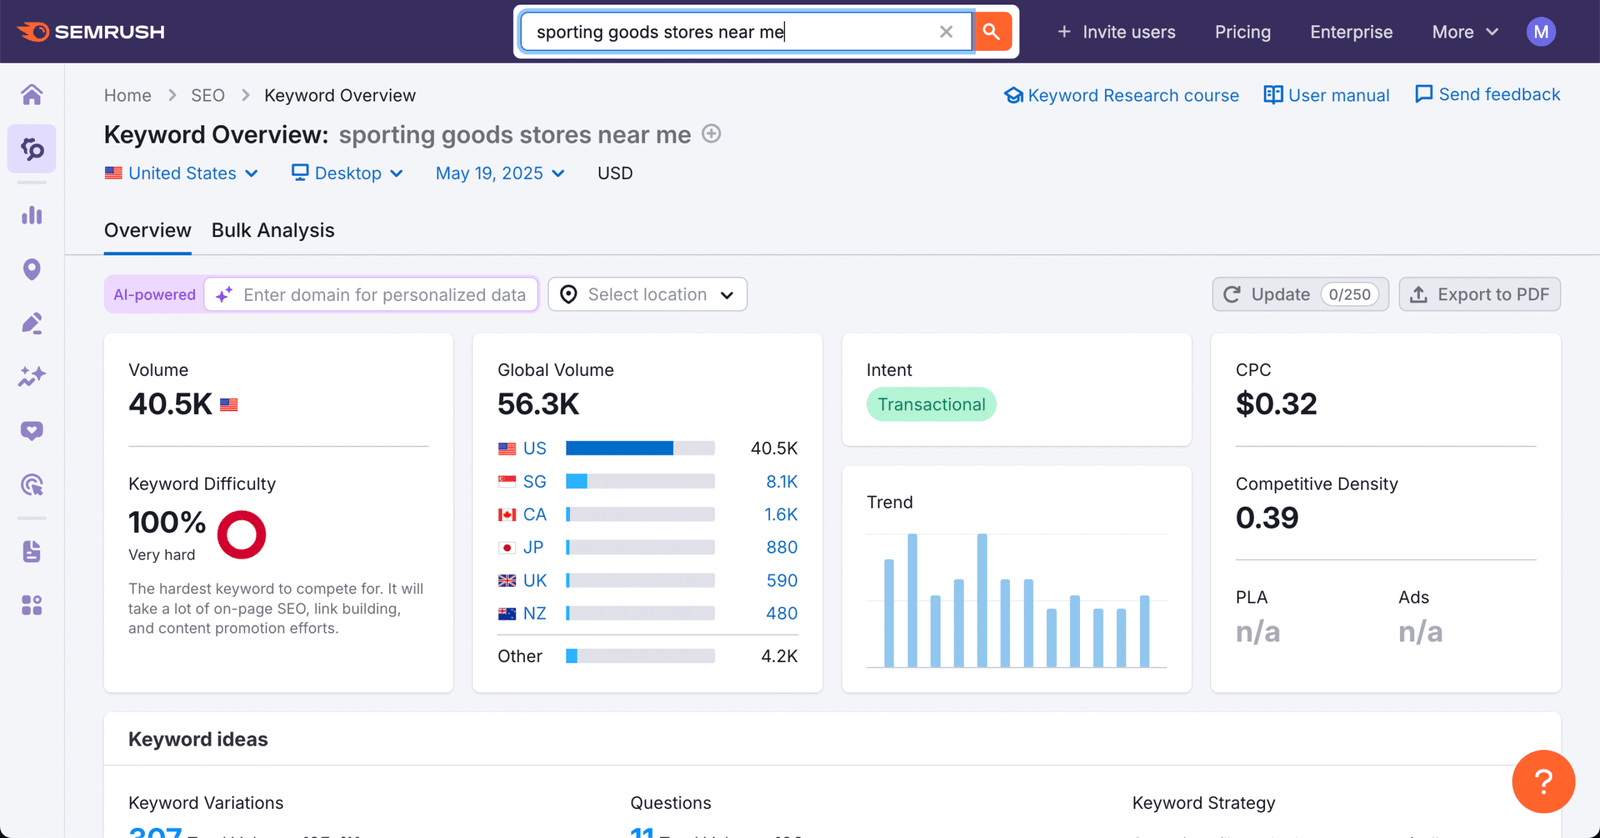Open the Local location pin sidebar icon
The width and height of the screenshot is (1600, 838).
[x=32, y=269]
